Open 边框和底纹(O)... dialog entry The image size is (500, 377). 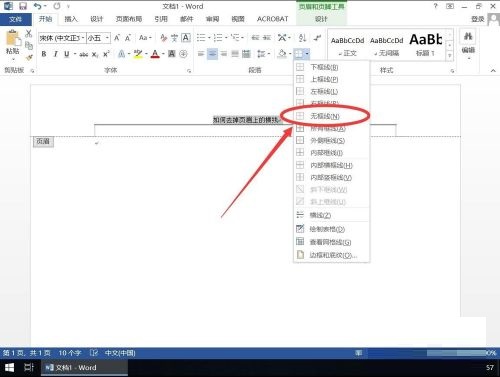pos(331,255)
